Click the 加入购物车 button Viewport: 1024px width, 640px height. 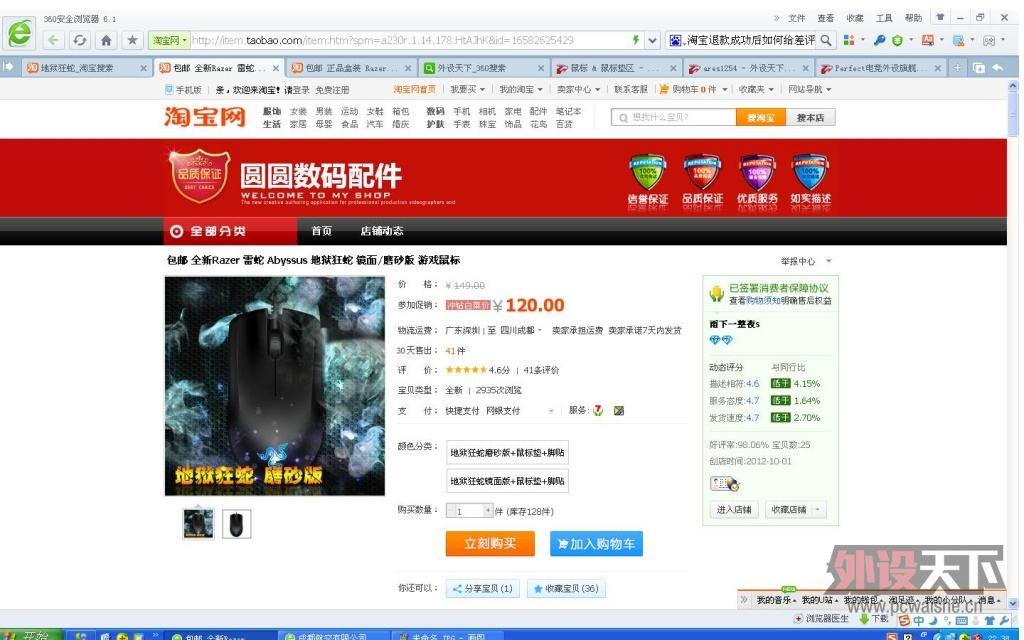tap(596, 543)
